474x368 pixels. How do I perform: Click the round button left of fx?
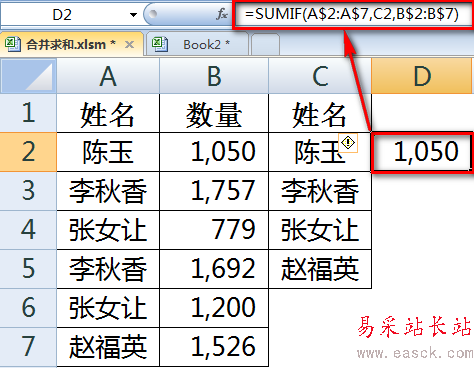tap(153, 14)
